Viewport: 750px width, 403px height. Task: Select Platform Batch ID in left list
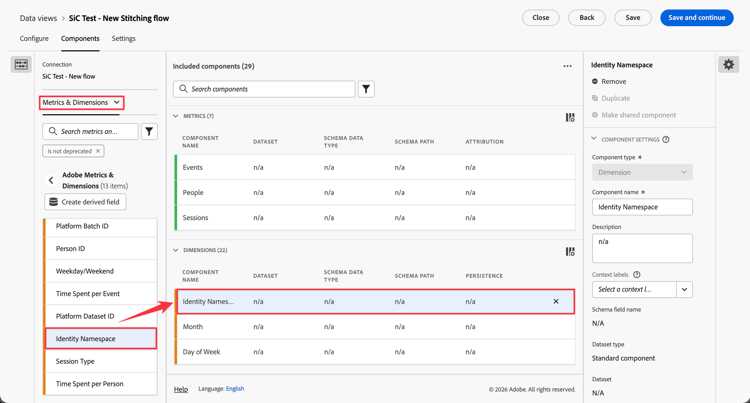[100, 226]
